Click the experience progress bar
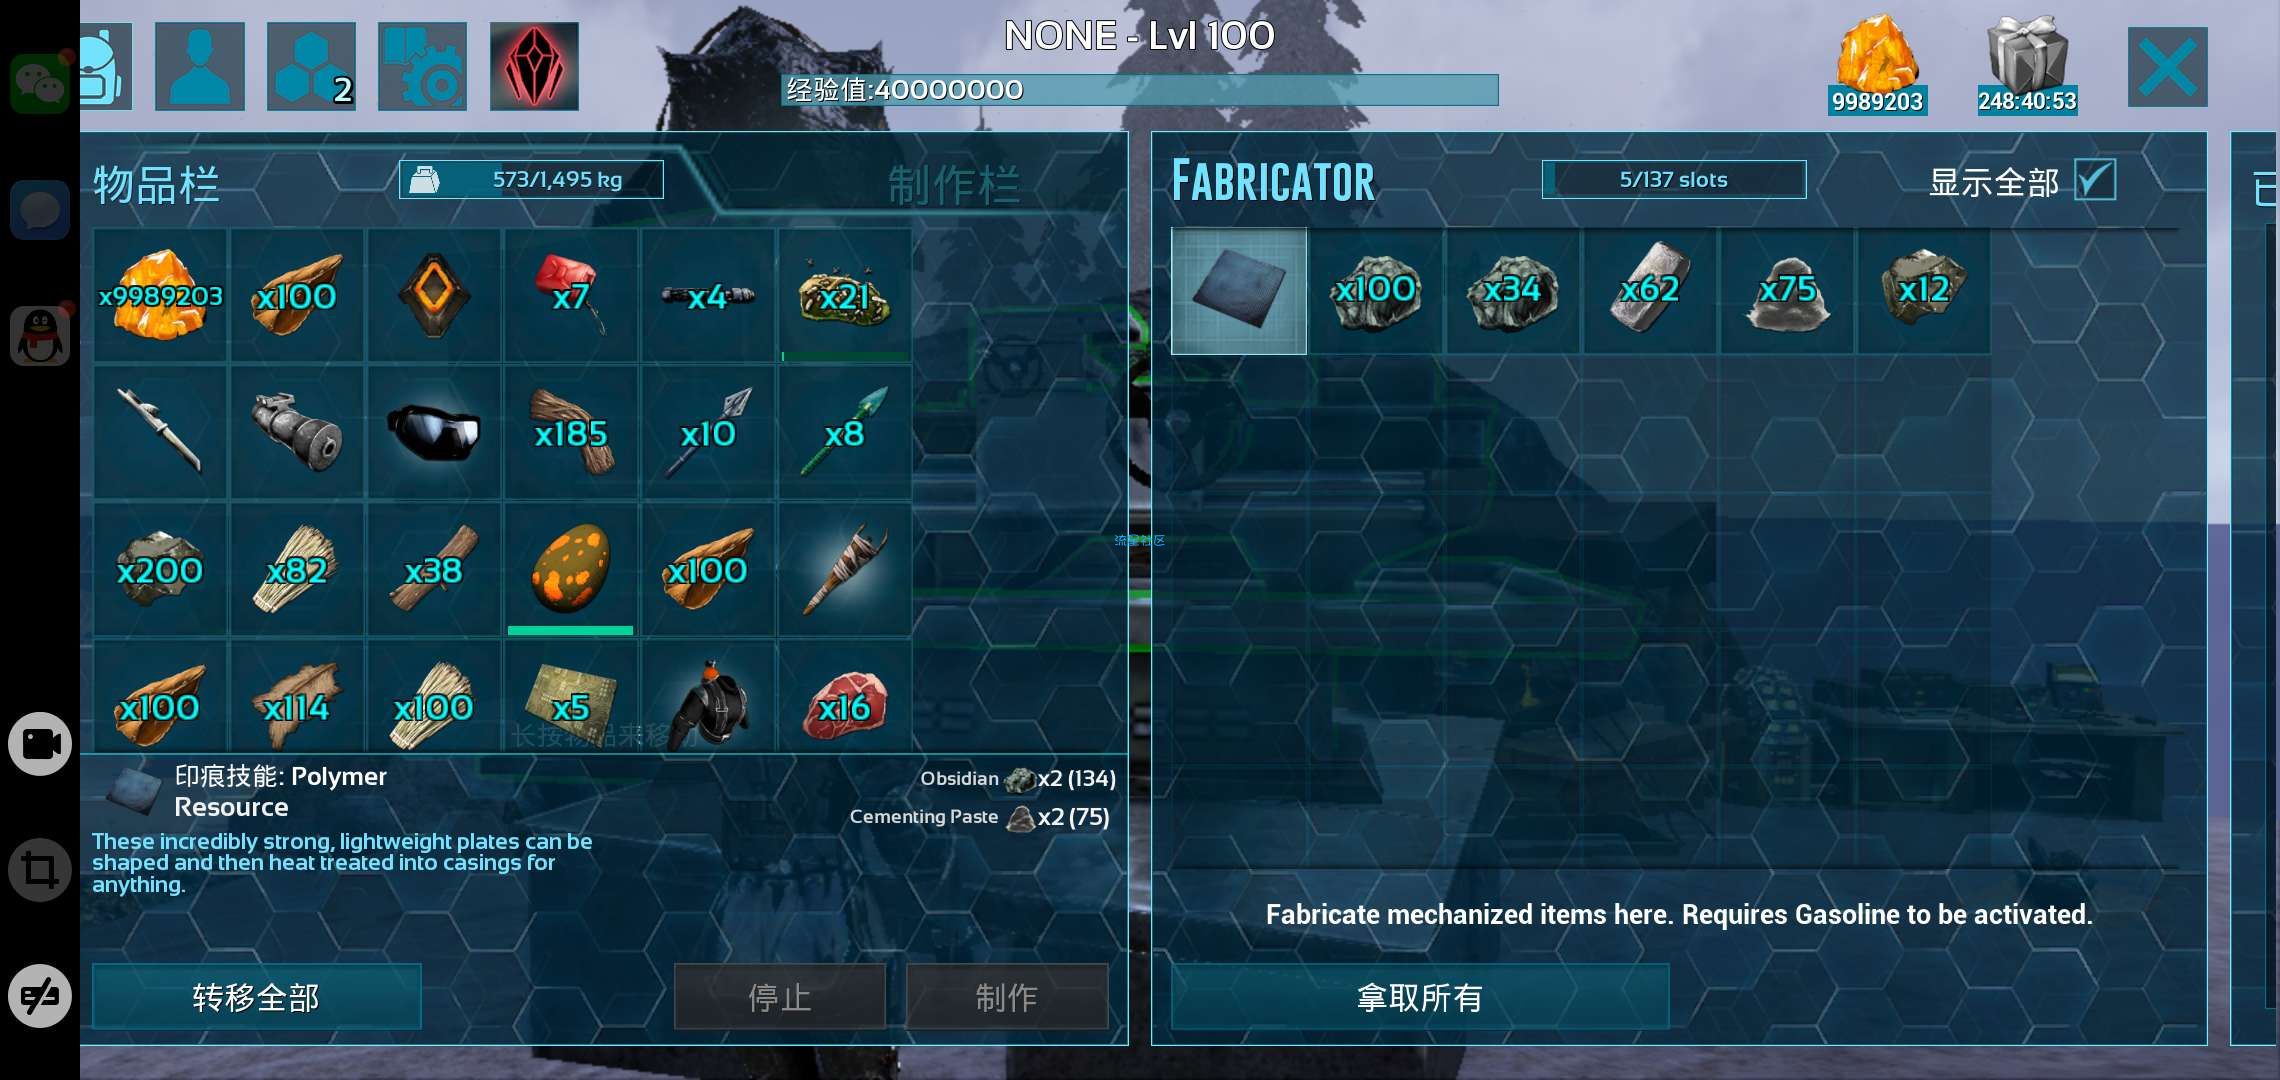This screenshot has width=2280, height=1080. click(x=1140, y=90)
